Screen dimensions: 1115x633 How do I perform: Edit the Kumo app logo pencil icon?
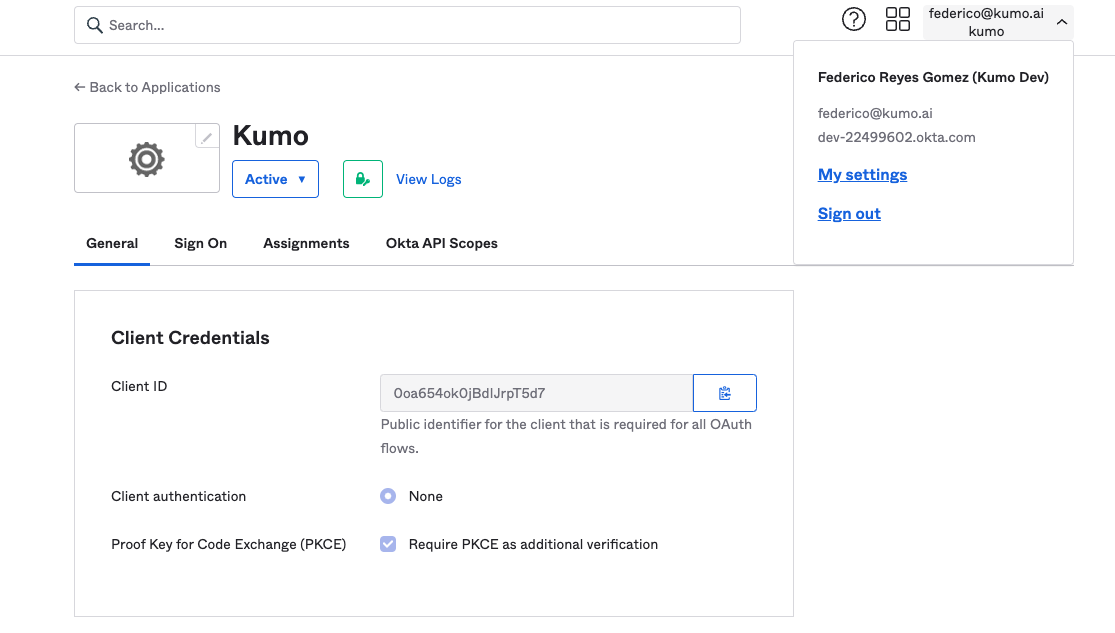[x=206, y=137]
